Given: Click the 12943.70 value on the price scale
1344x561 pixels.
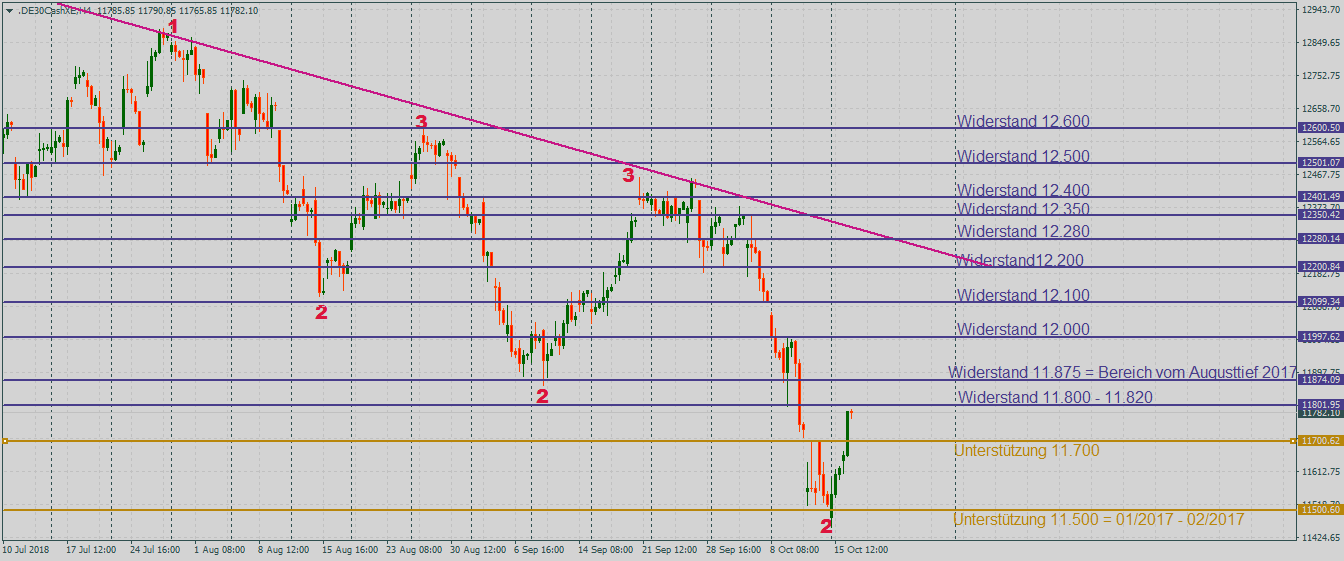Looking at the screenshot, I should pyautogui.click(x=1321, y=9).
